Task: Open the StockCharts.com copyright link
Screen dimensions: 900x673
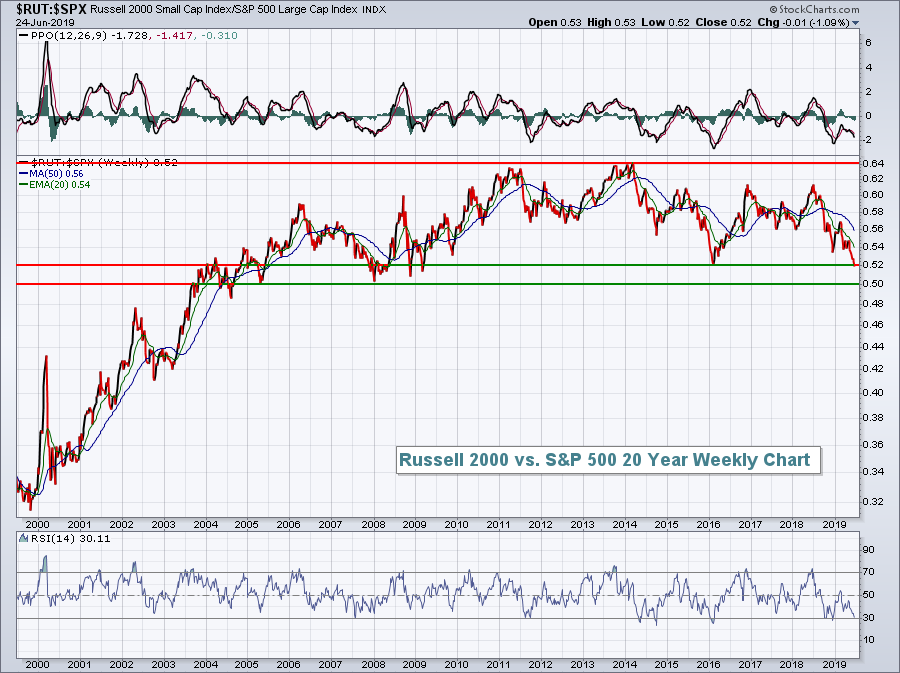Action: 814,9
